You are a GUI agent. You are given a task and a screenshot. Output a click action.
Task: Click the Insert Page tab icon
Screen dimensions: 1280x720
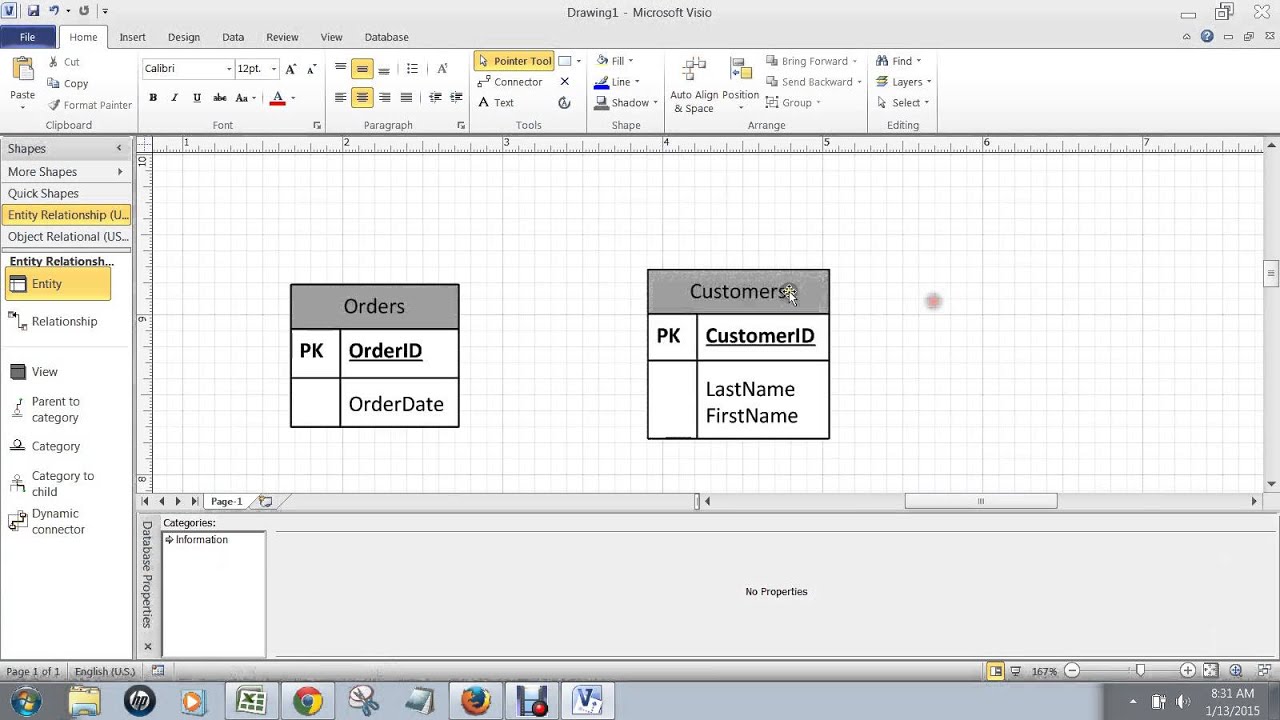coord(265,501)
